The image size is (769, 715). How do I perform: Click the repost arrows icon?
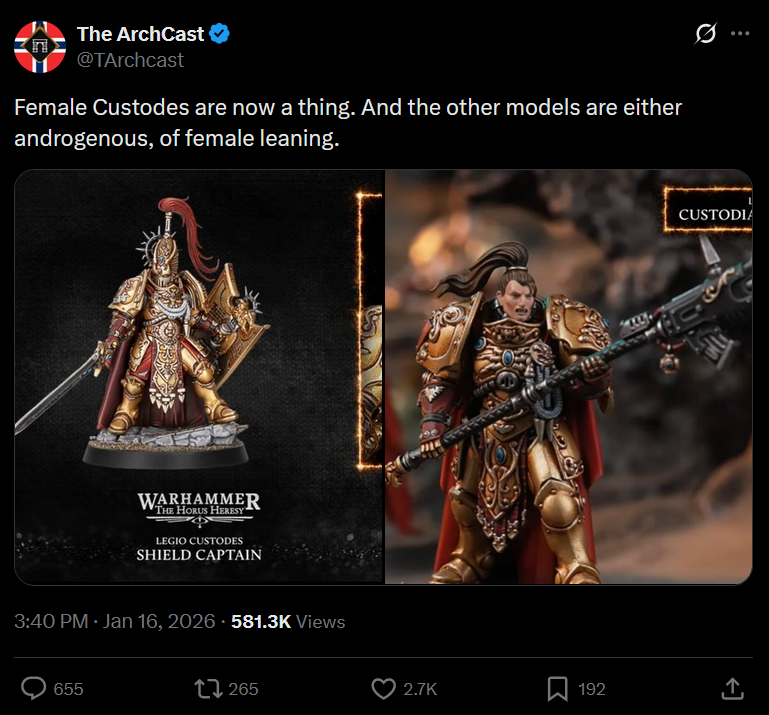click(209, 689)
